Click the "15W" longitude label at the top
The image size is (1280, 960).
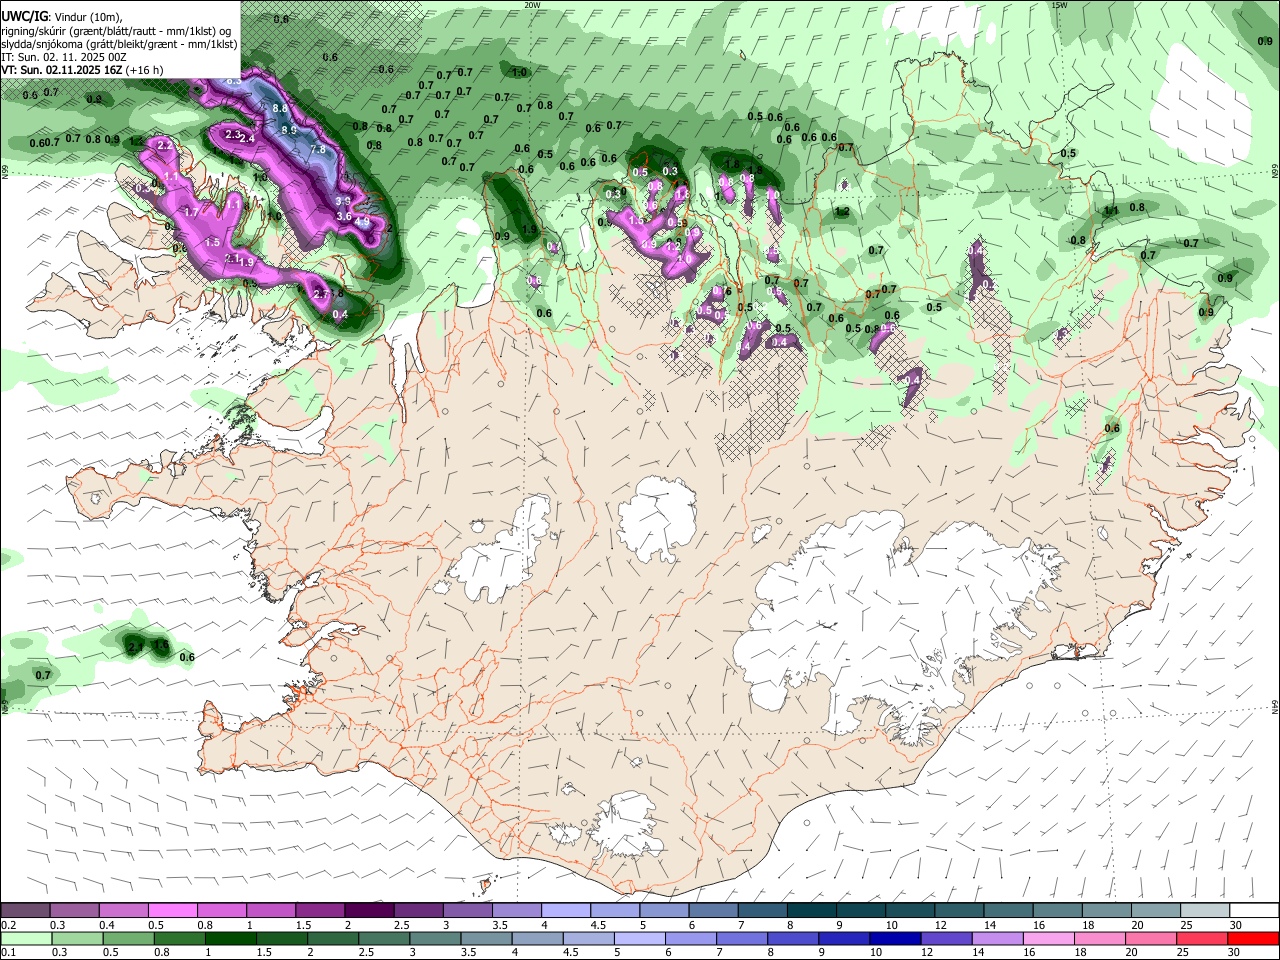(1059, 5)
